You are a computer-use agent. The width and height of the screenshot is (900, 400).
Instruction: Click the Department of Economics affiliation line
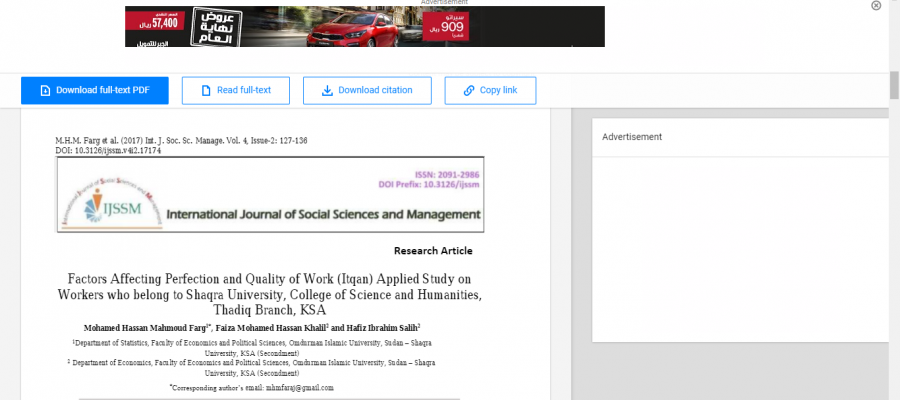(251, 368)
